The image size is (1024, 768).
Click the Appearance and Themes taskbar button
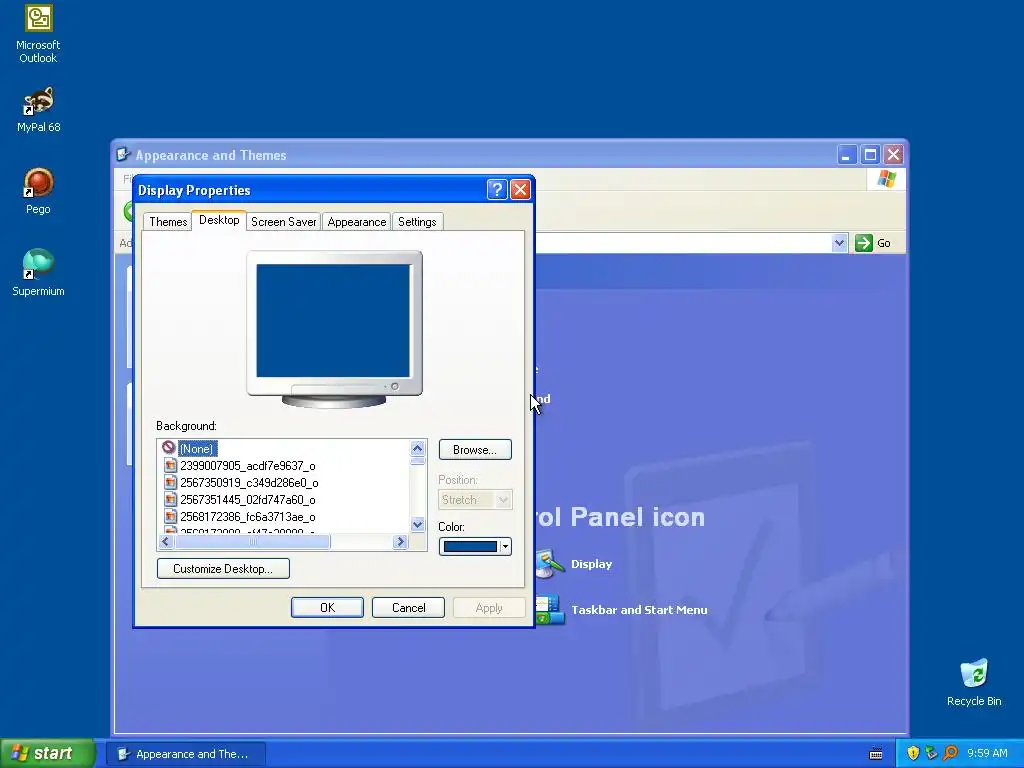pyautogui.click(x=186, y=754)
